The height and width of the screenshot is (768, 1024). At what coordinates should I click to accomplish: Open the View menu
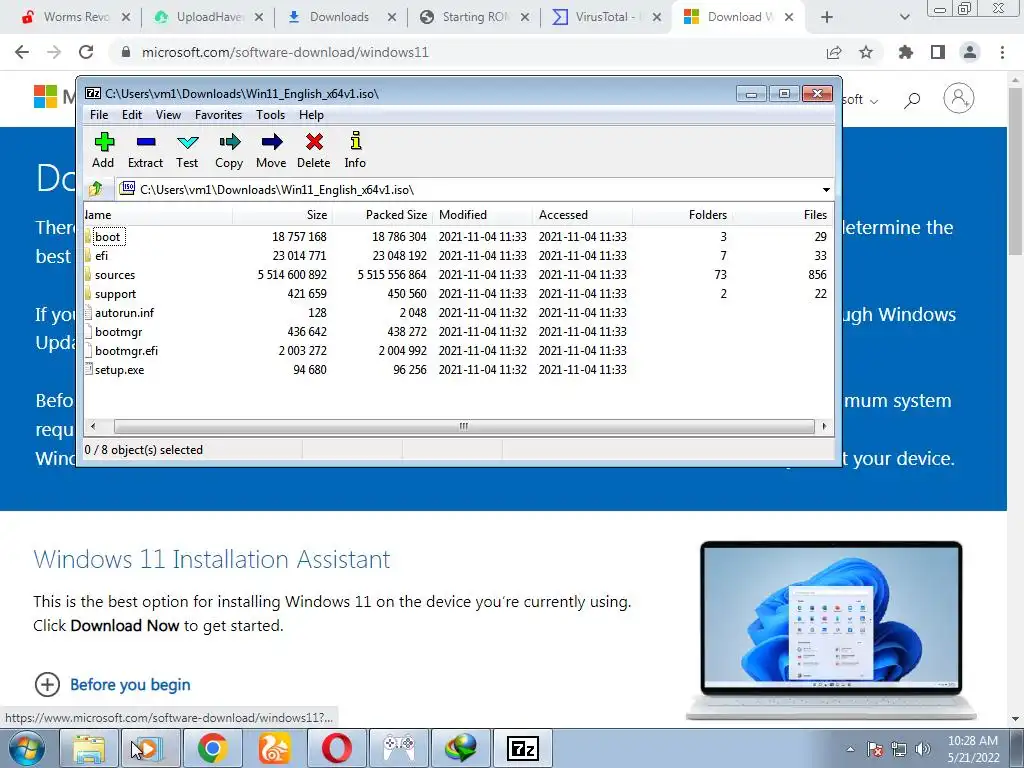168,115
